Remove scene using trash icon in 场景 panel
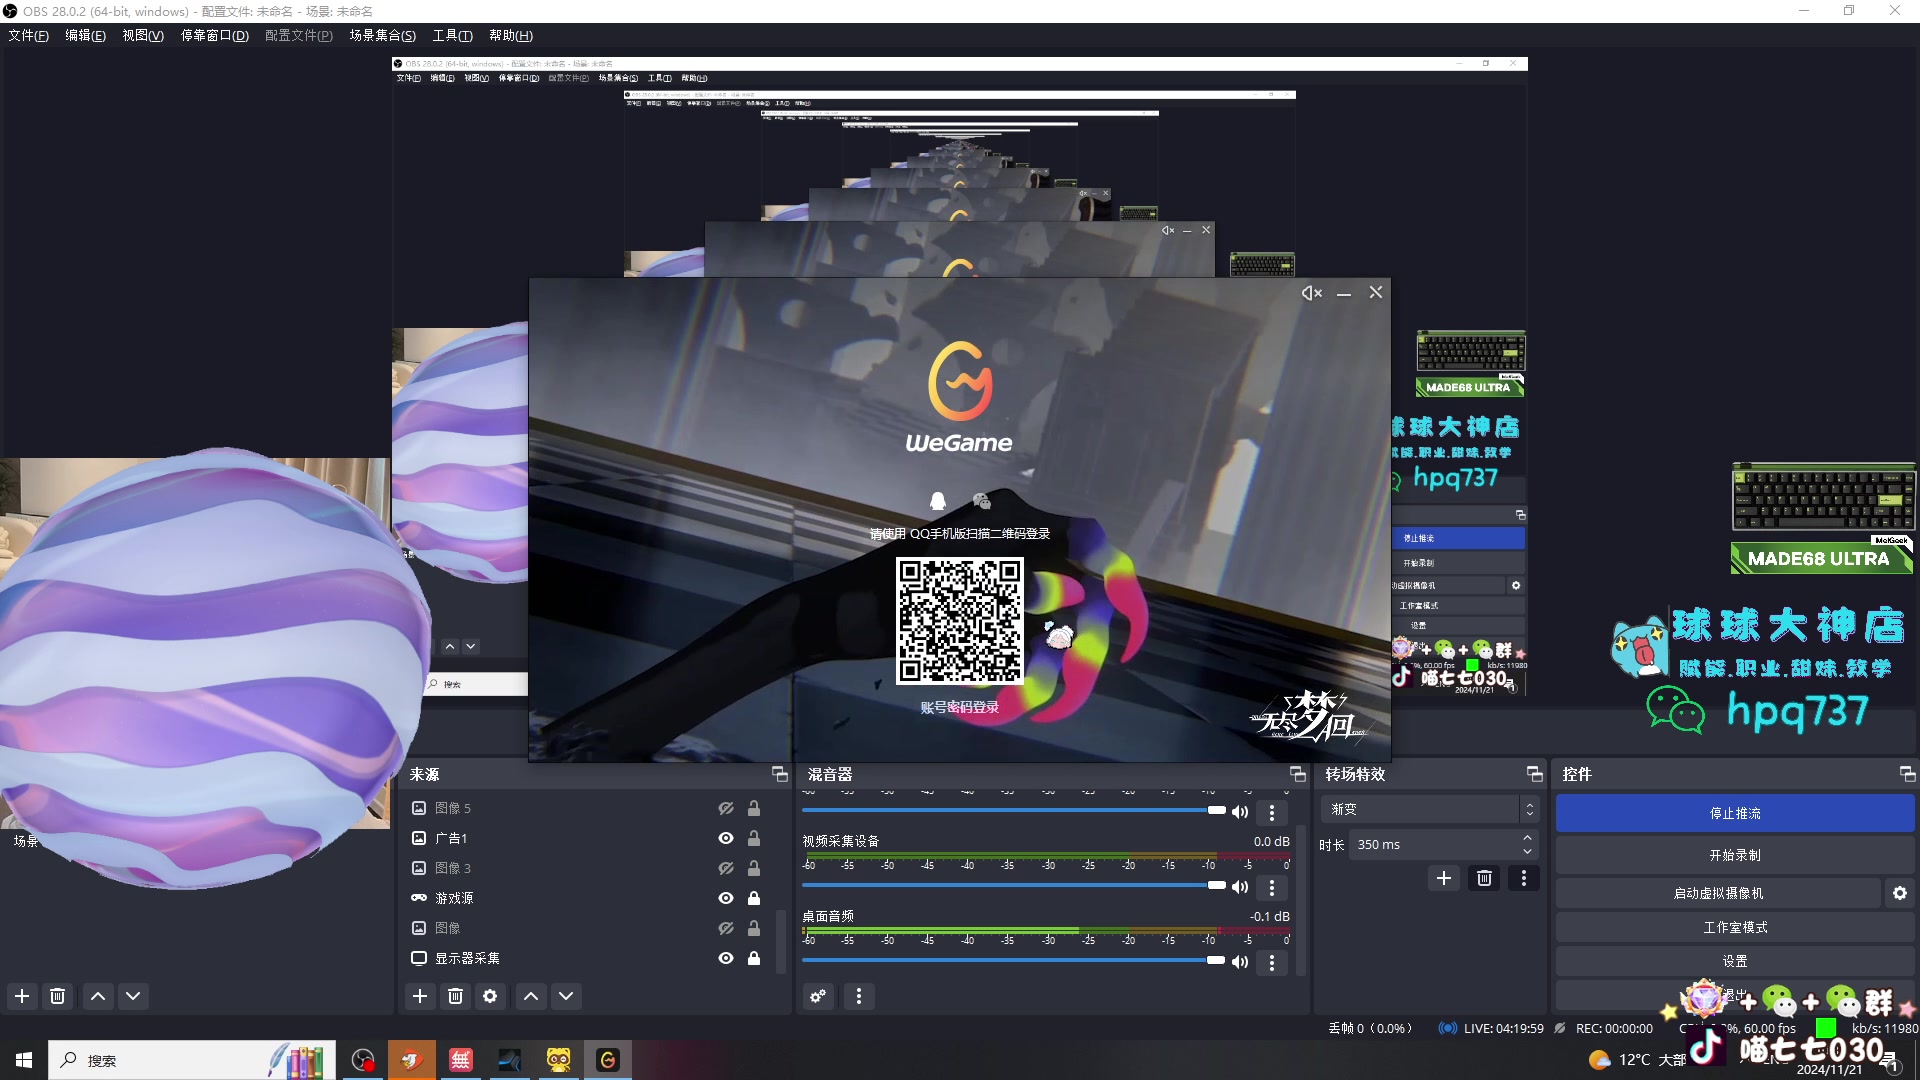The image size is (1920, 1080). (x=57, y=996)
